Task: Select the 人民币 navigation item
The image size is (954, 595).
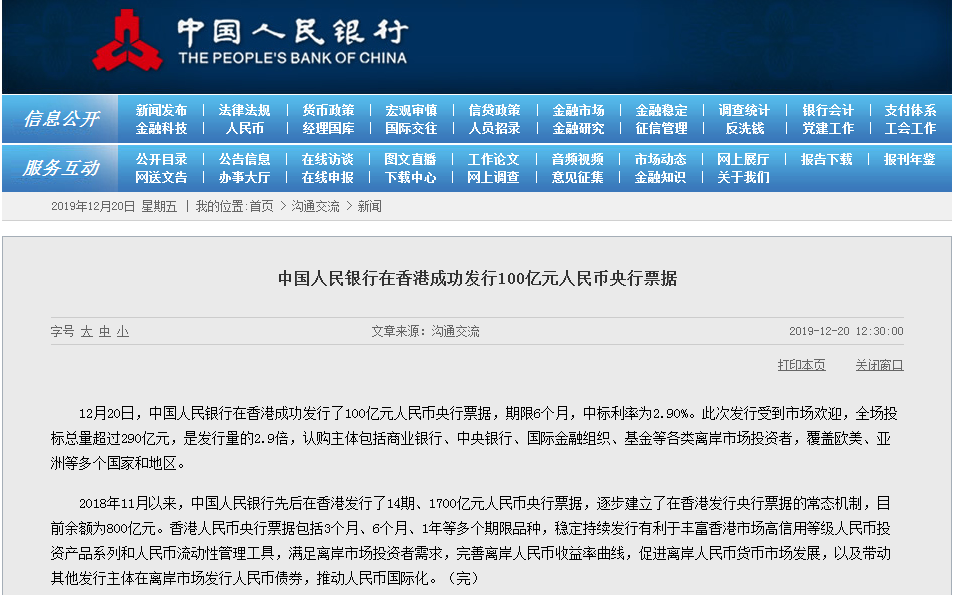Action: click(244, 128)
